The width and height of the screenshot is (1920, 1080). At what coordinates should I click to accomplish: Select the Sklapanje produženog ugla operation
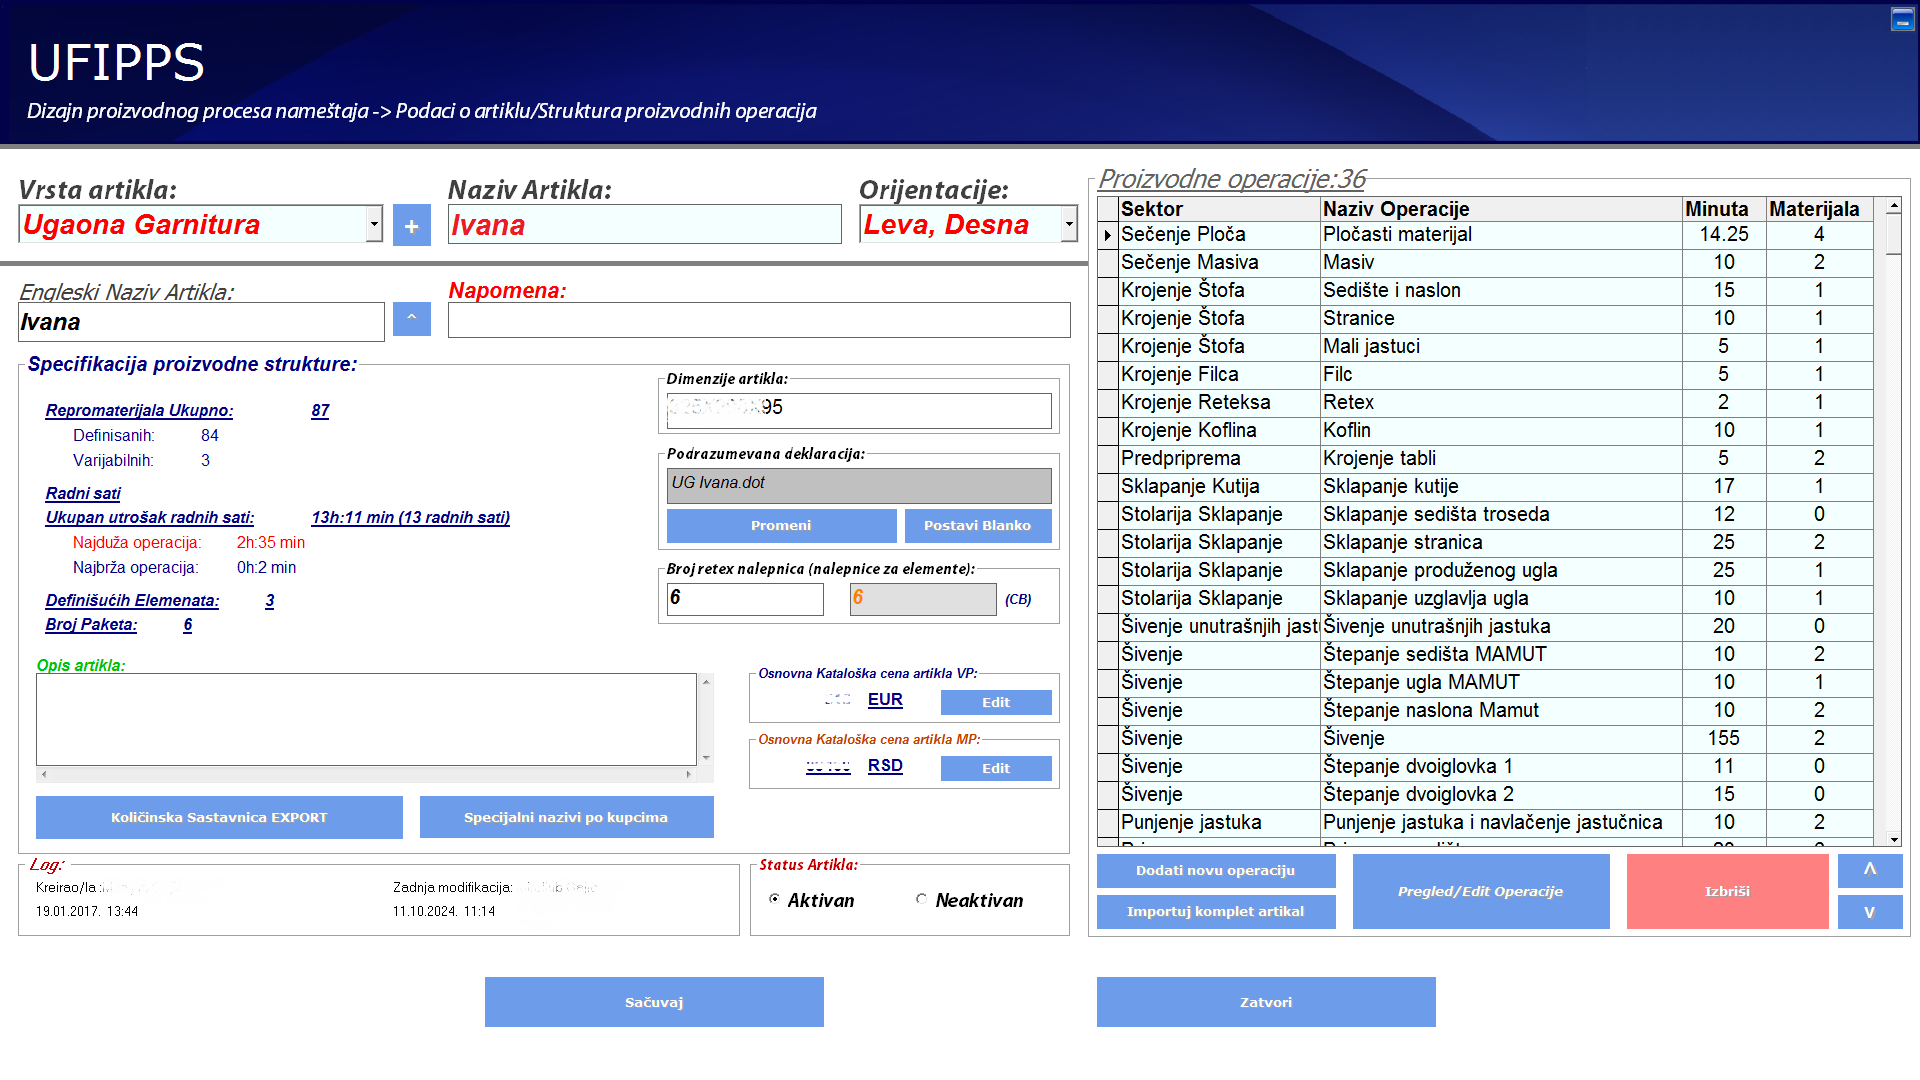coord(1501,571)
